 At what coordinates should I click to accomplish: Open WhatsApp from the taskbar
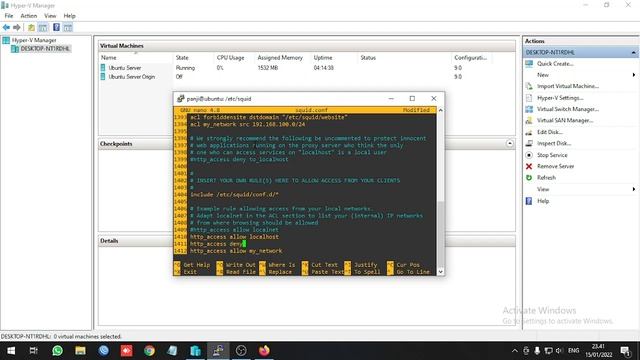57,351
